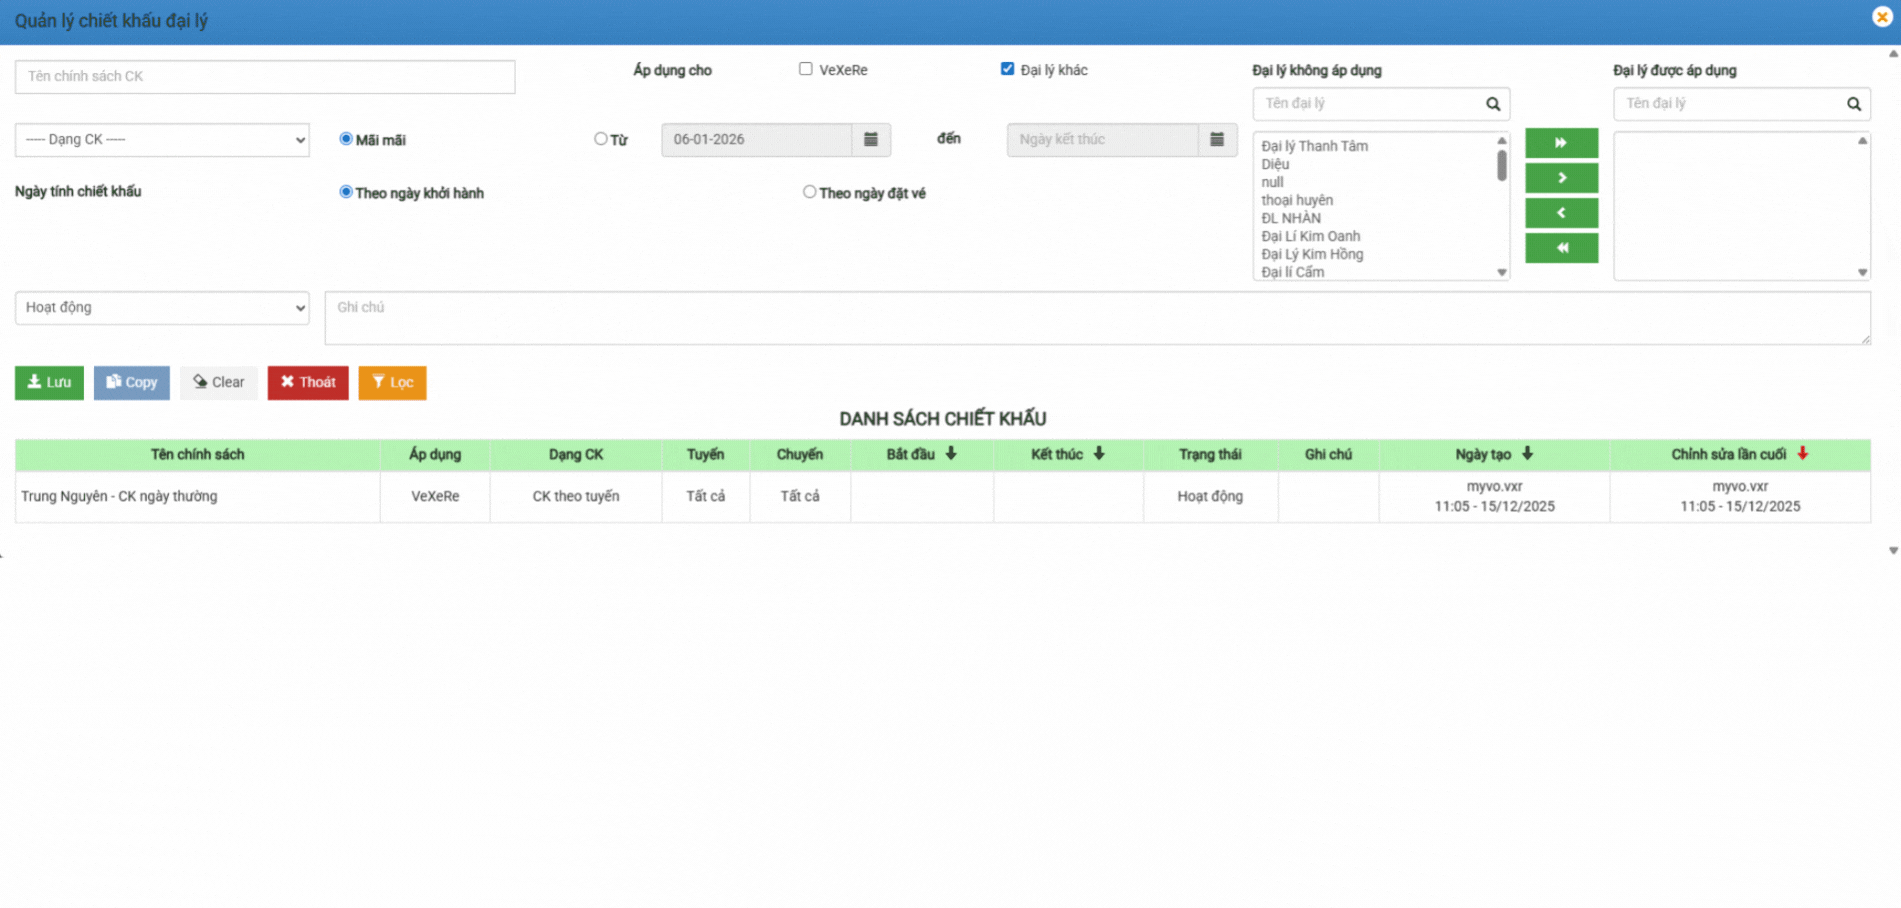Viewport: 1901px width, 908px height.
Task: Select the Từ date range radio button
Action: click(x=600, y=139)
